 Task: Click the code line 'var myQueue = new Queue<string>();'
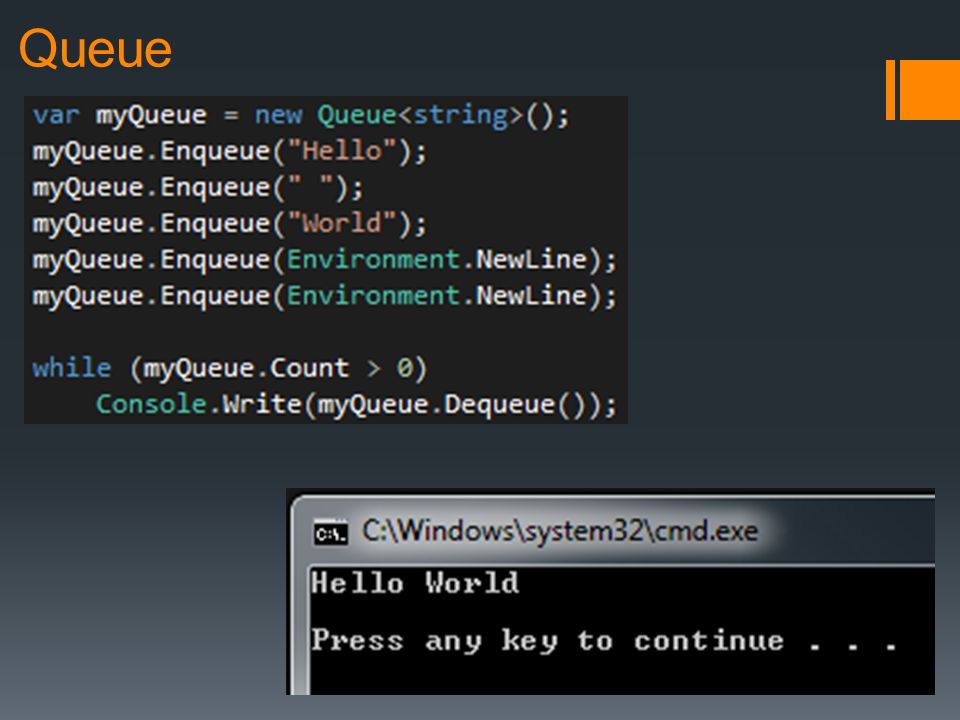click(301, 115)
